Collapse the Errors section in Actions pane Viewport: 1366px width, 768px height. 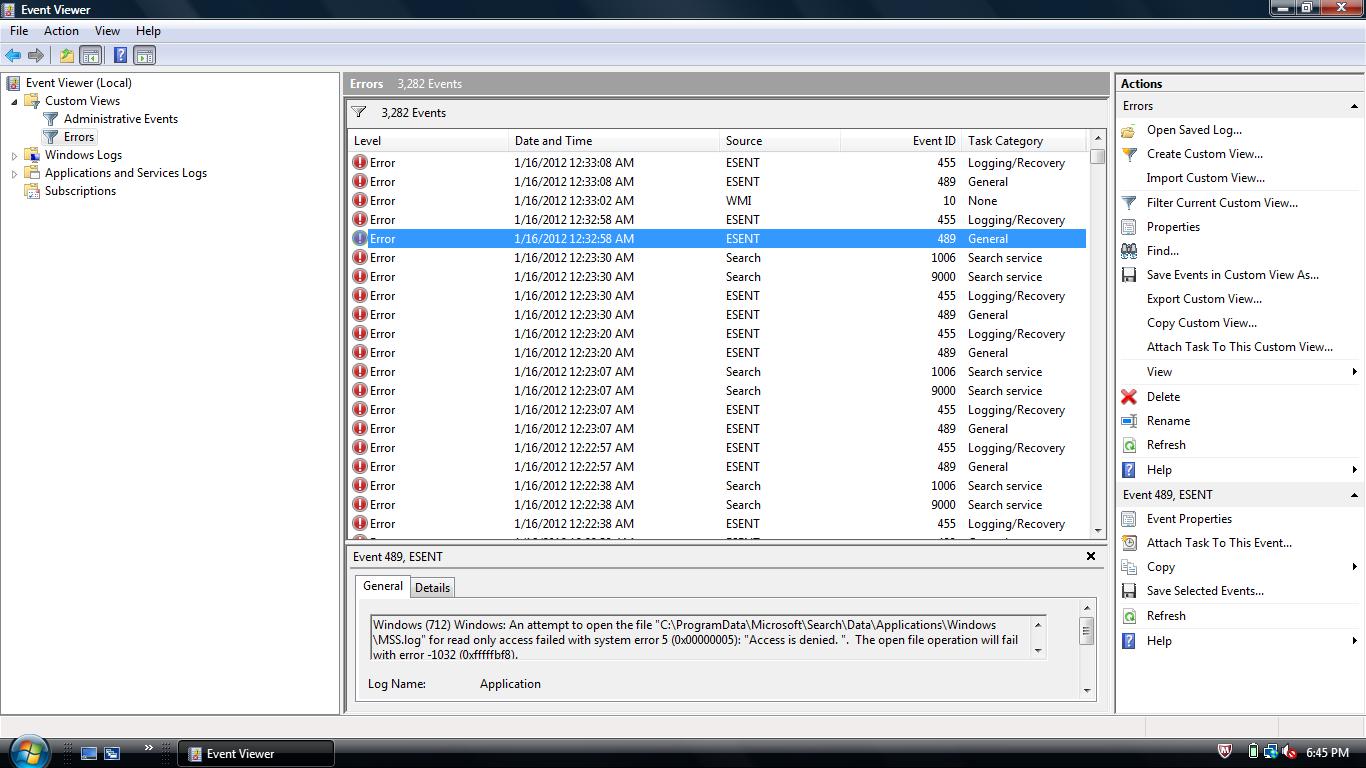pos(1354,106)
